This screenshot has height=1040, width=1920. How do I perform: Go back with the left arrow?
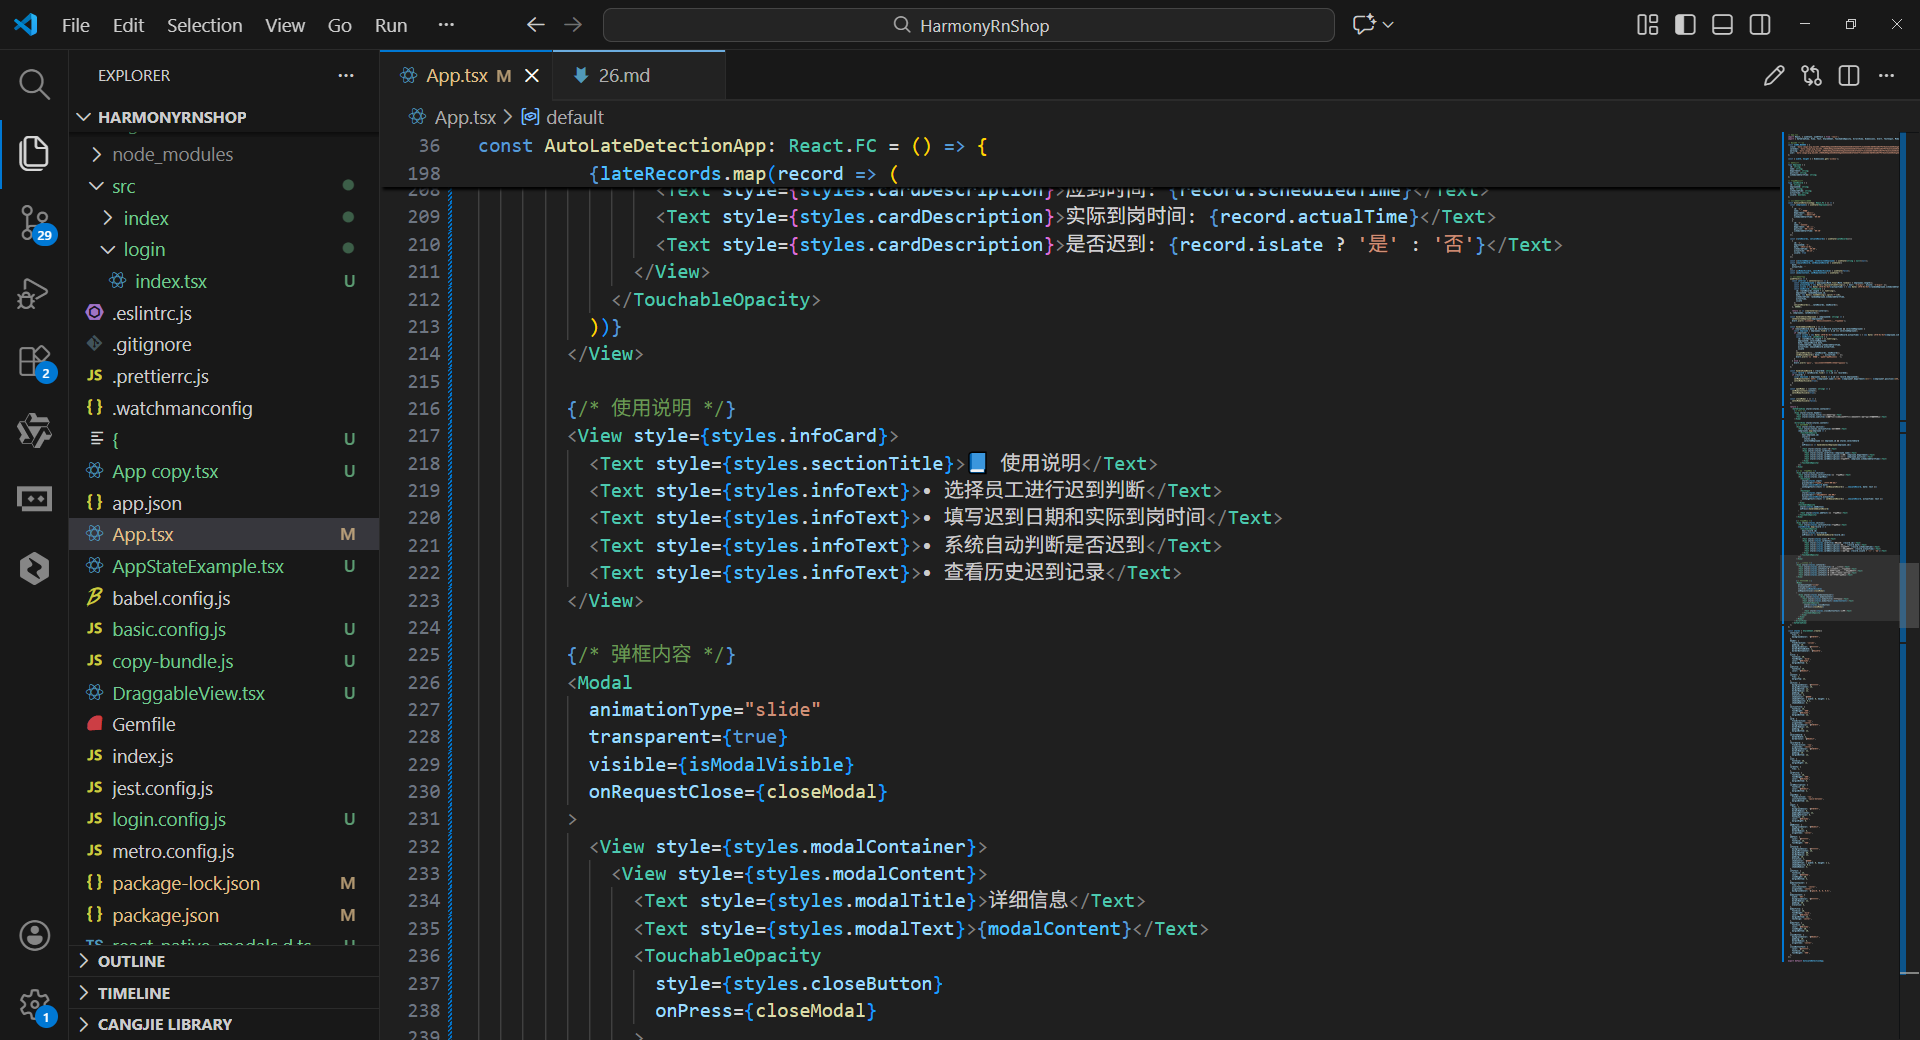click(x=536, y=25)
